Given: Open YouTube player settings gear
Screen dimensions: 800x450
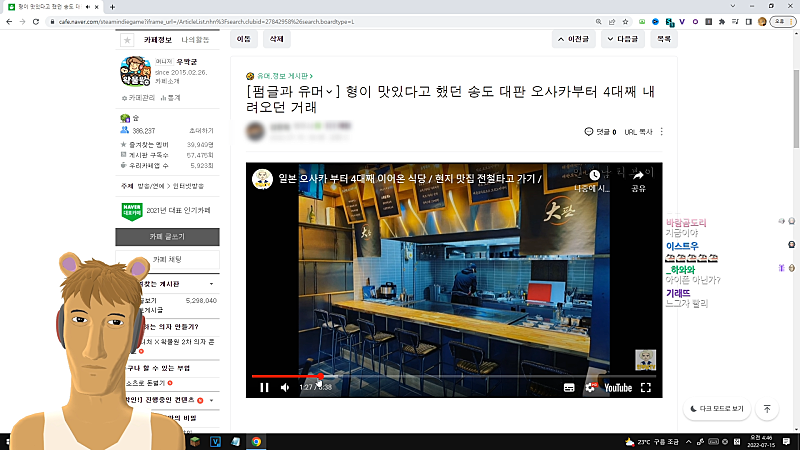Looking at the screenshot, I should (x=590, y=387).
